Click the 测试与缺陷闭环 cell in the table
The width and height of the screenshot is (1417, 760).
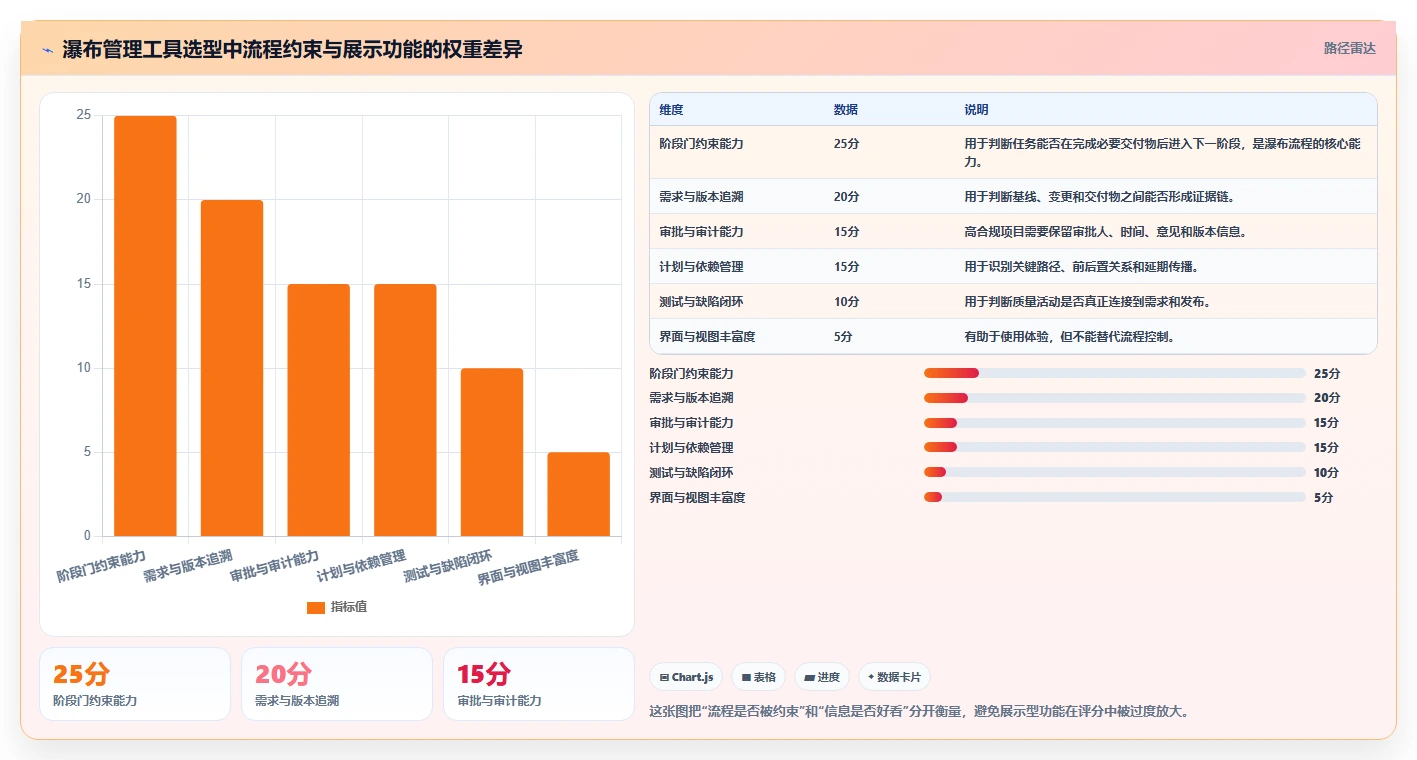[x=701, y=302]
